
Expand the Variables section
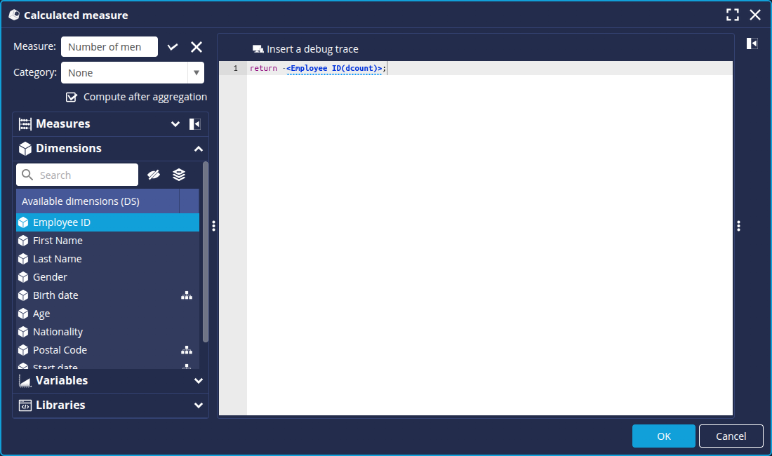coord(198,381)
